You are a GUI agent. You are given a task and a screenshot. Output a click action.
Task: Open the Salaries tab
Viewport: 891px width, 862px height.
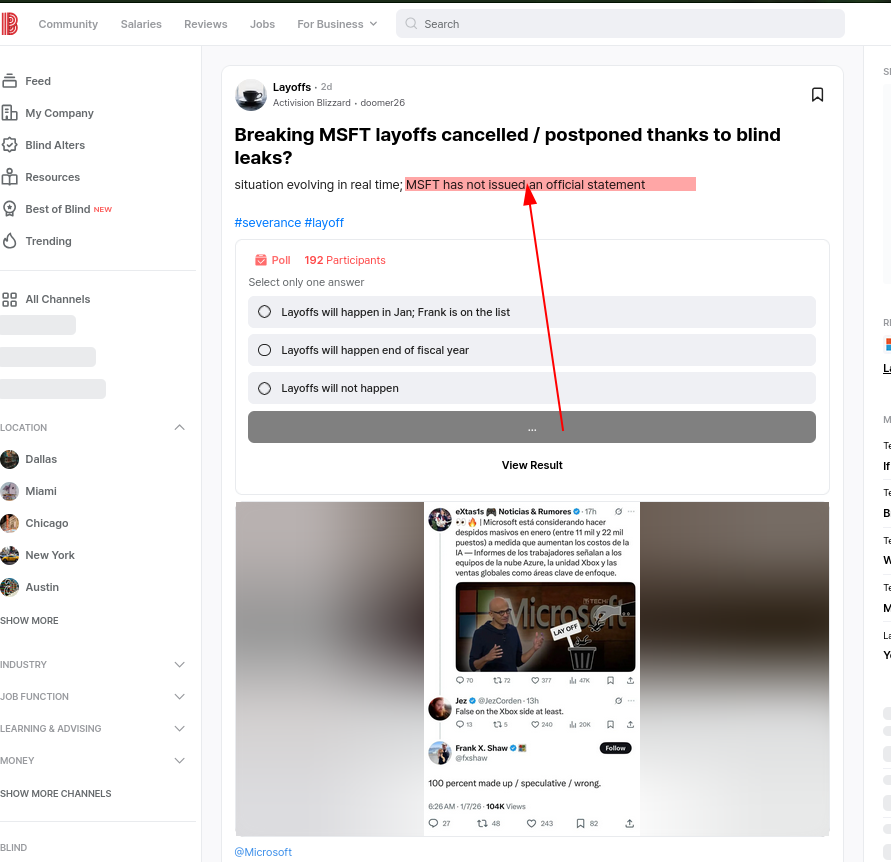(x=141, y=24)
